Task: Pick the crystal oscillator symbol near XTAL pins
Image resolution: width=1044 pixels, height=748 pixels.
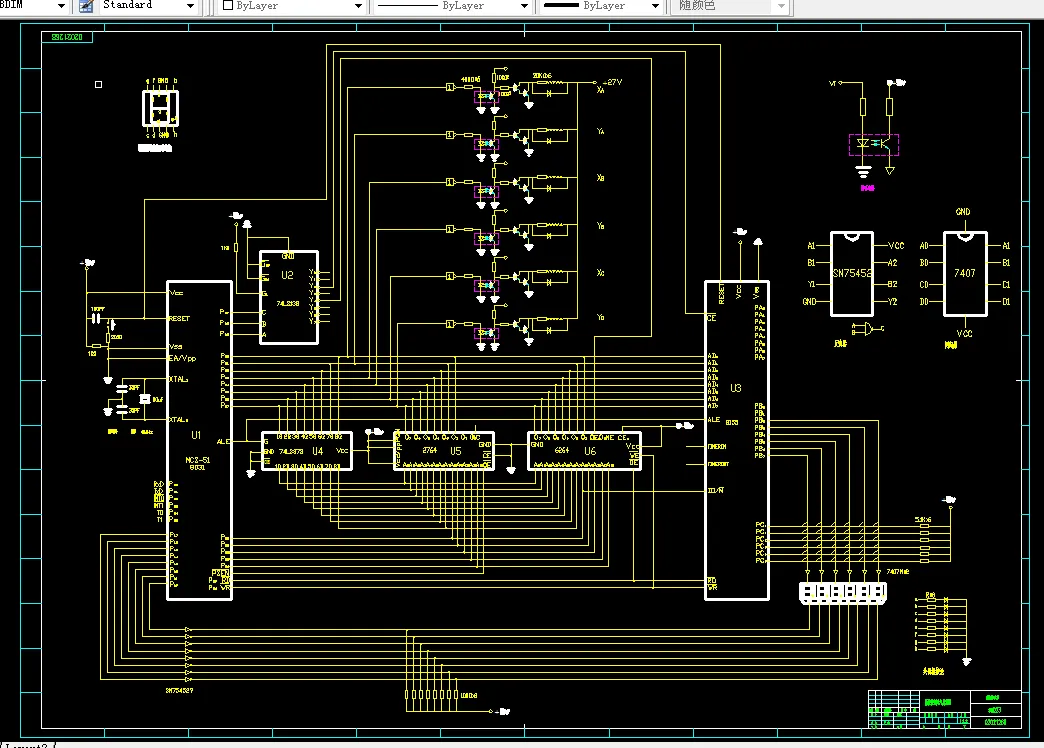Action: point(144,399)
